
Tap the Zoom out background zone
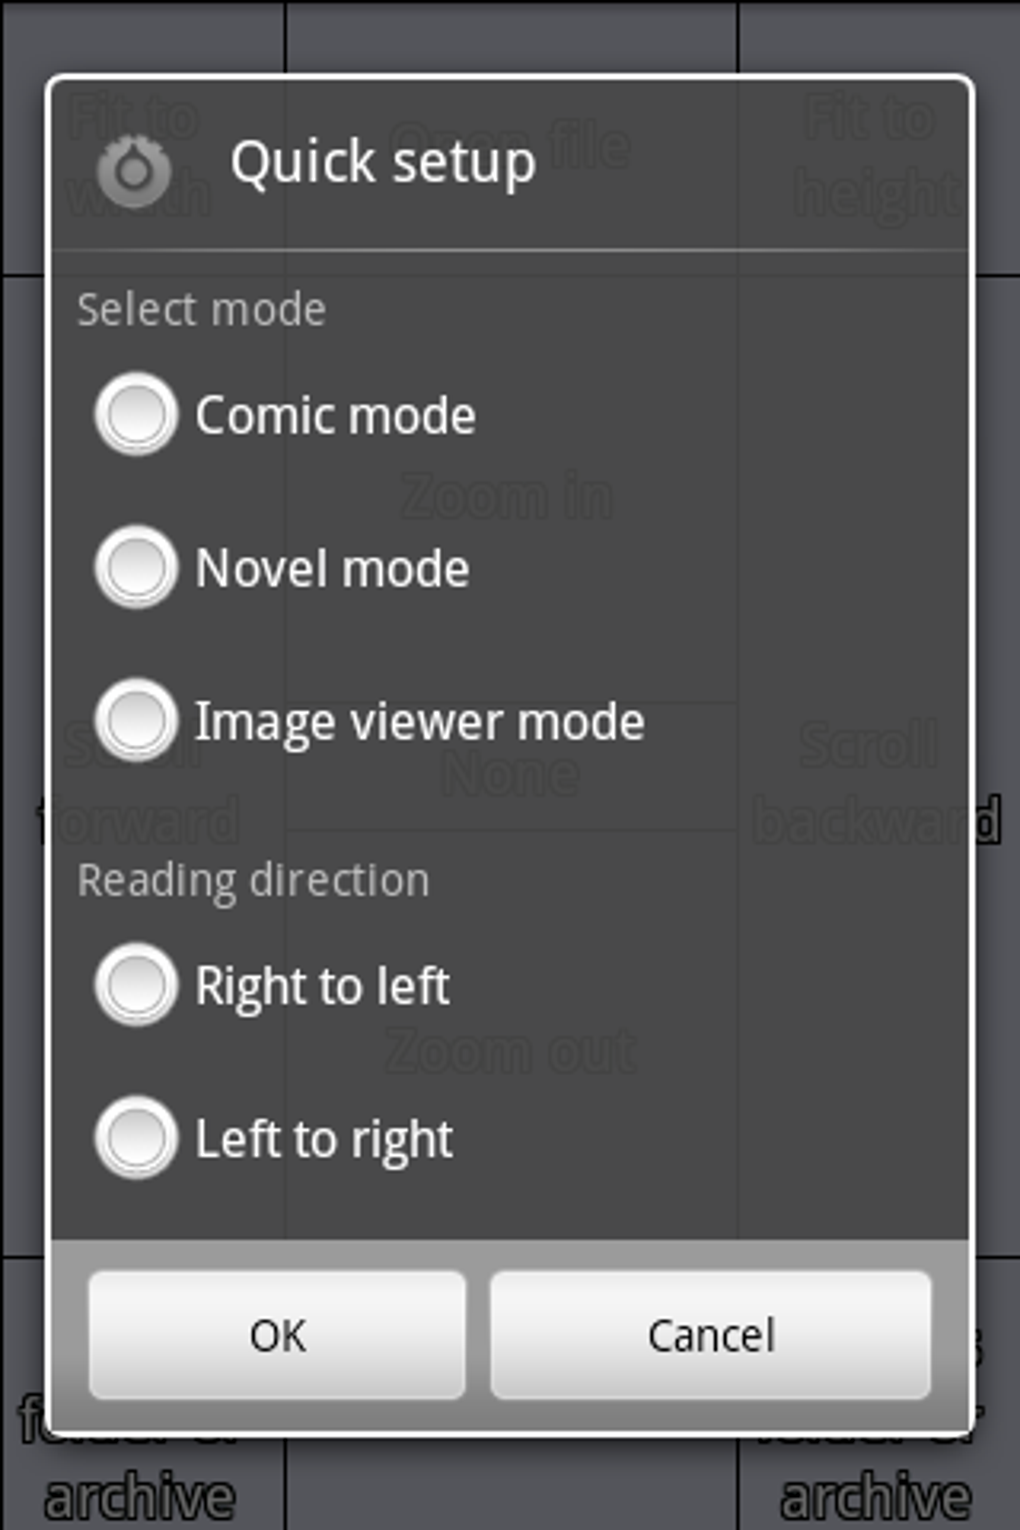[510, 1052]
